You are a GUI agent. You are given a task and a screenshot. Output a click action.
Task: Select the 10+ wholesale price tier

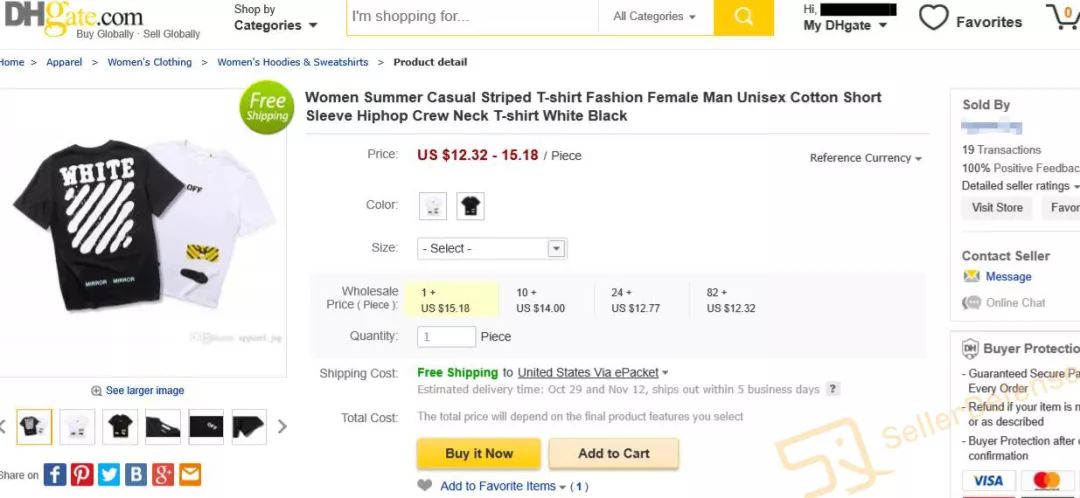[541, 300]
